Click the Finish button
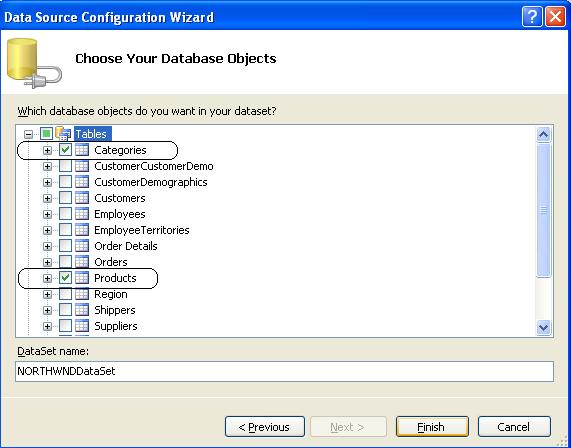The width and height of the screenshot is (571, 448). 432,427
